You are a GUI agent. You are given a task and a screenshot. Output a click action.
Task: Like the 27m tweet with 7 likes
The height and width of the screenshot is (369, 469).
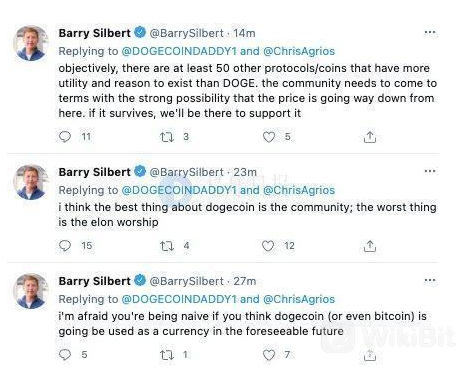269,355
